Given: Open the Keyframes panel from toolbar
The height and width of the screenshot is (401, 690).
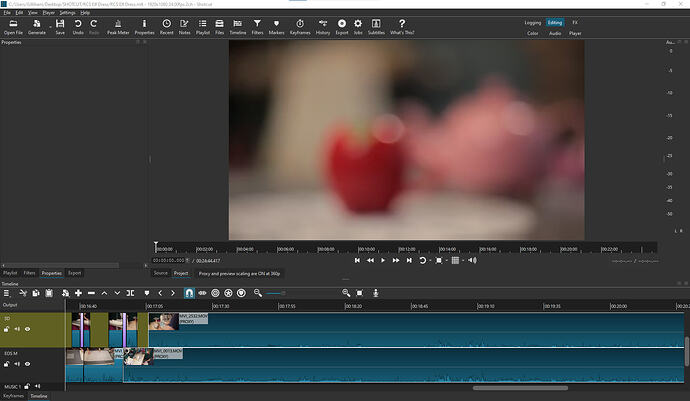Looking at the screenshot, I should [x=300, y=27].
